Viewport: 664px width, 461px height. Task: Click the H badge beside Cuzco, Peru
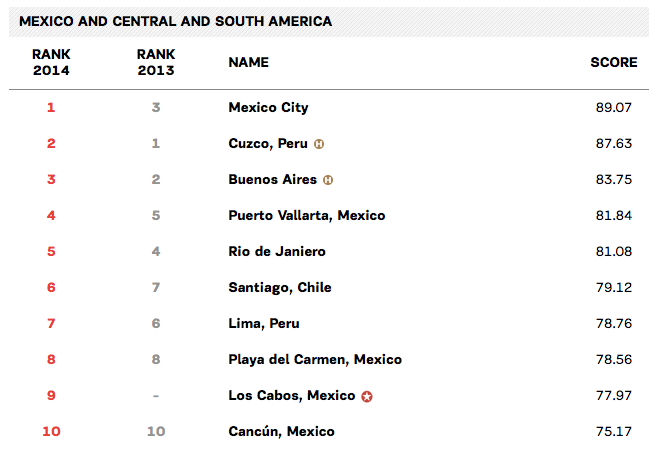319,144
